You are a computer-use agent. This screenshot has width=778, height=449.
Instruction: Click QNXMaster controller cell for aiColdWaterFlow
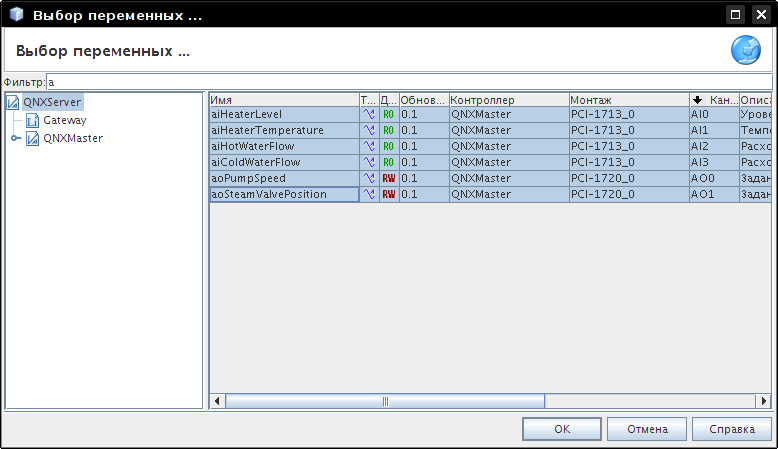tap(509, 162)
